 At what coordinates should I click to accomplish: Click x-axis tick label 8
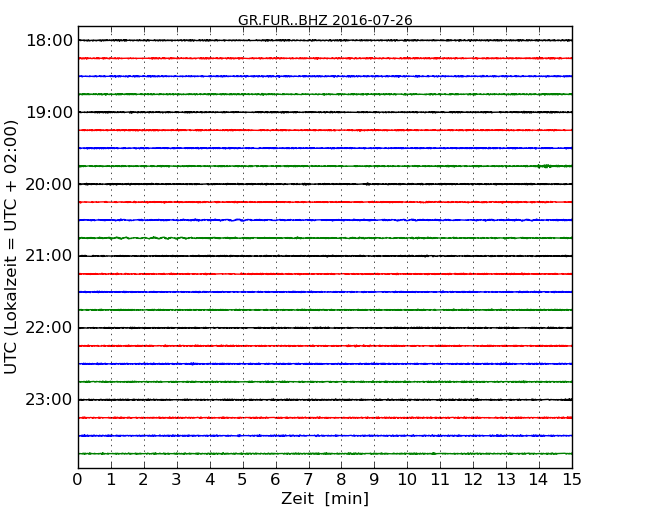[341, 480]
